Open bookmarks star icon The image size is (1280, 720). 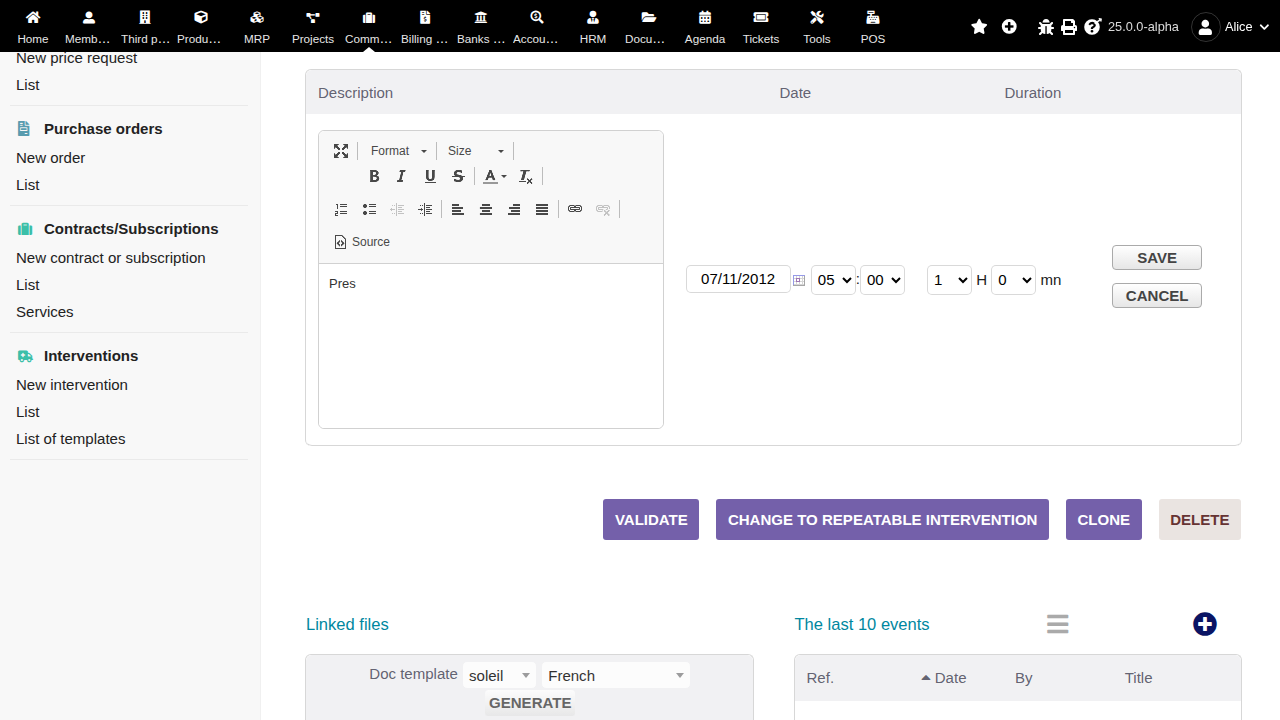pos(979,27)
